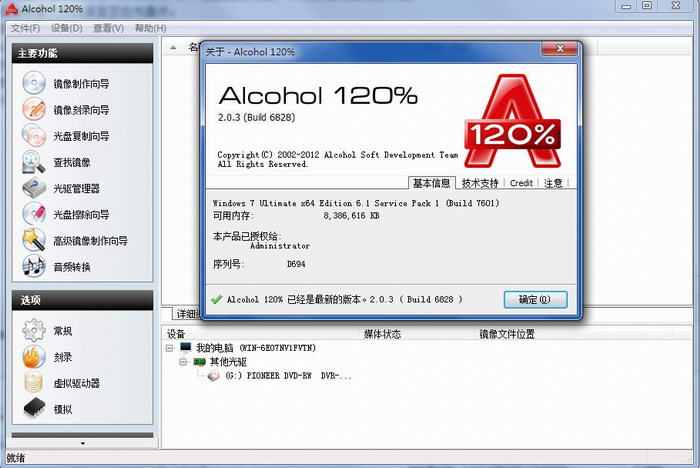Select the 虚拟驱动器 disk stack icon

click(34, 383)
